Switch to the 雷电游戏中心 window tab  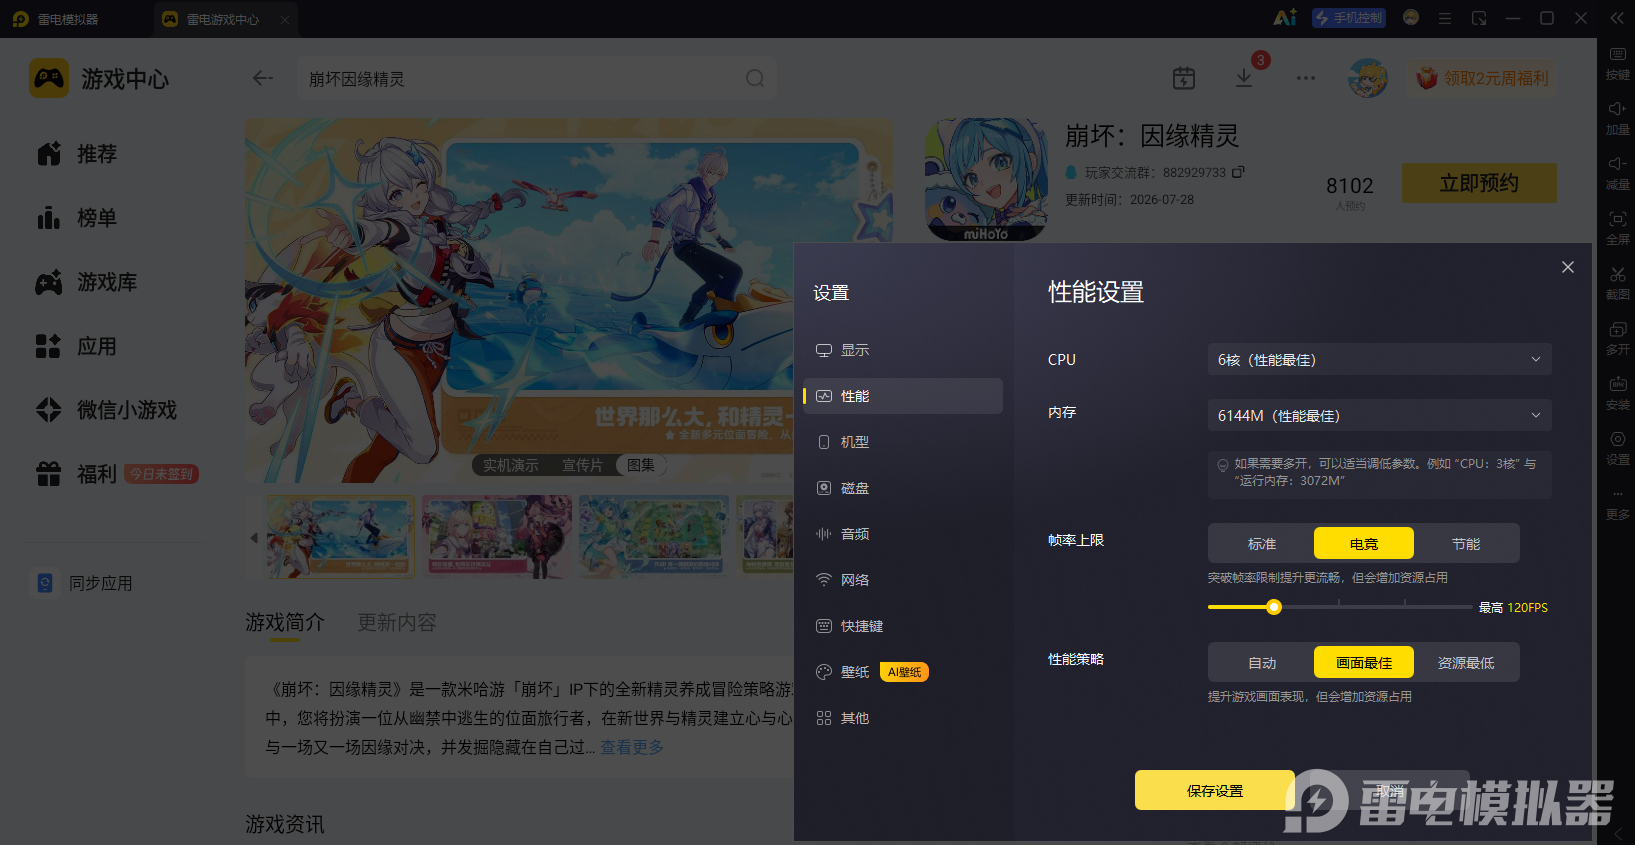(224, 19)
